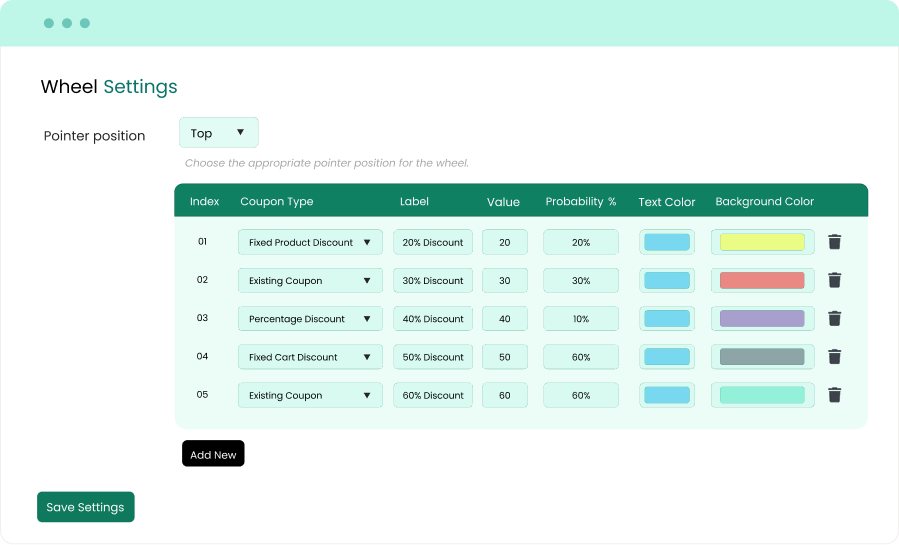Open Percentage Discount coupon type dropdown
This screenshot has width=899, height=545.
point(310,319)
